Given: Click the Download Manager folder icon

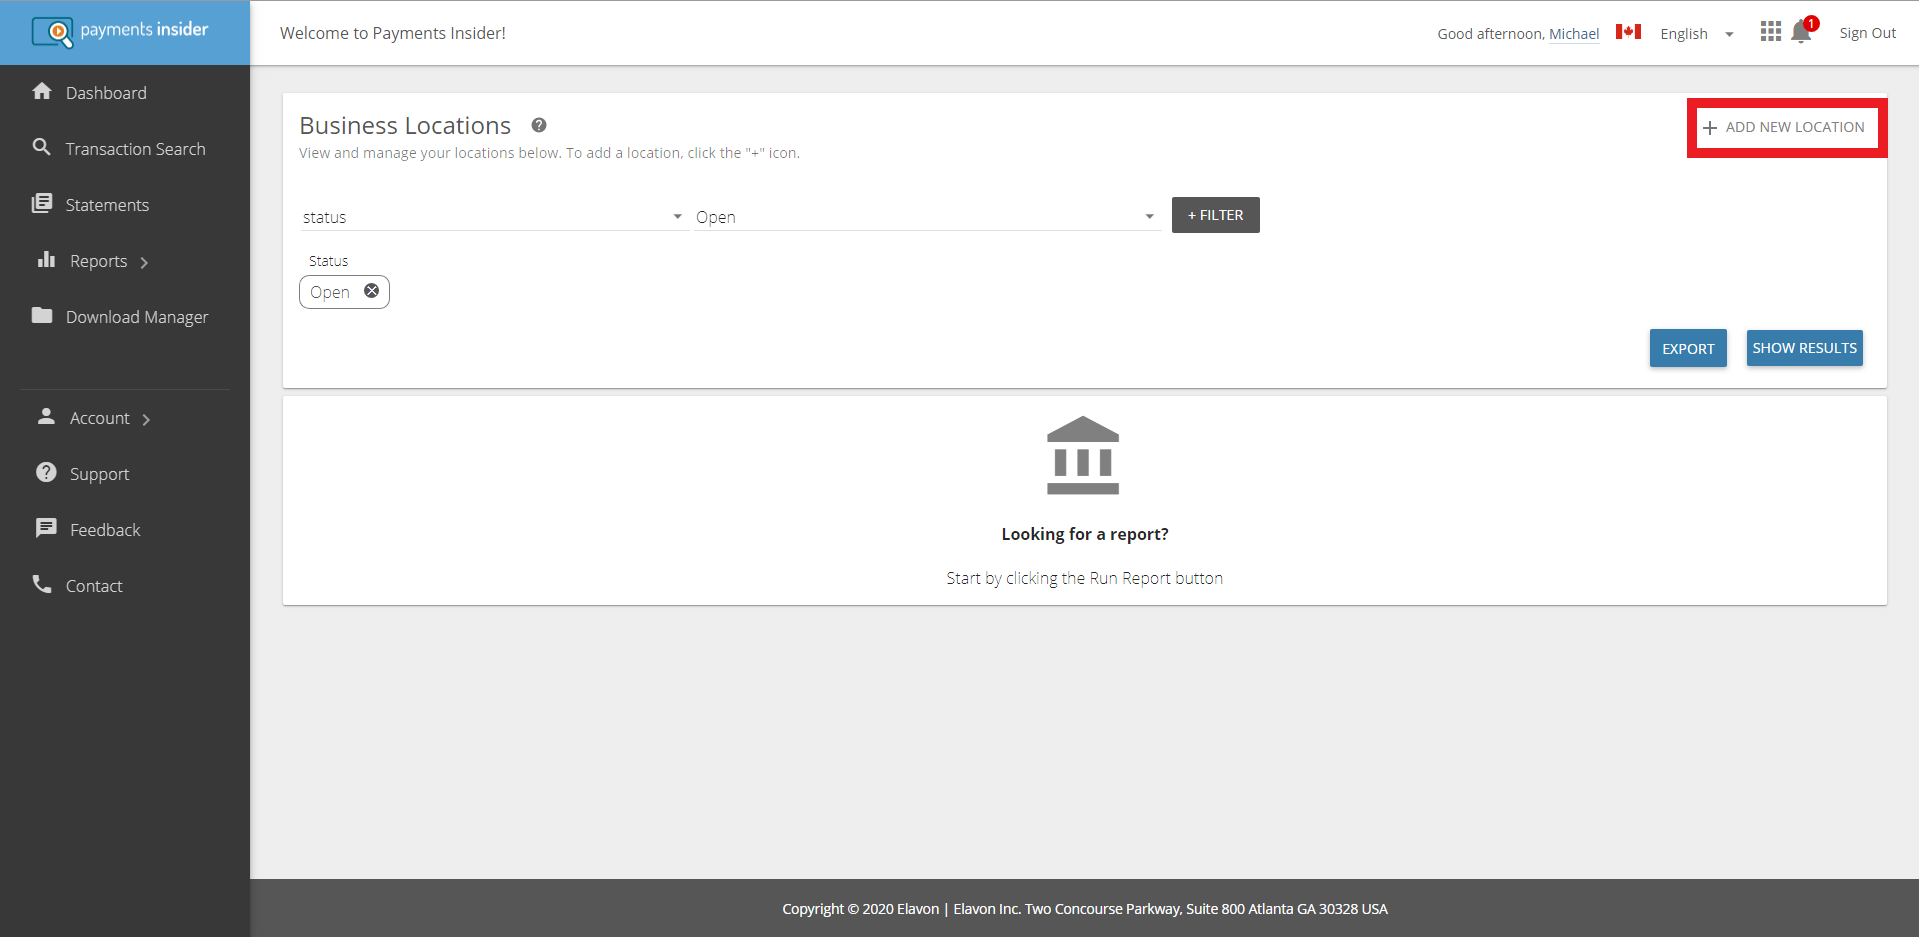Looking at the screenshot, I should click(x=42, y=315).
